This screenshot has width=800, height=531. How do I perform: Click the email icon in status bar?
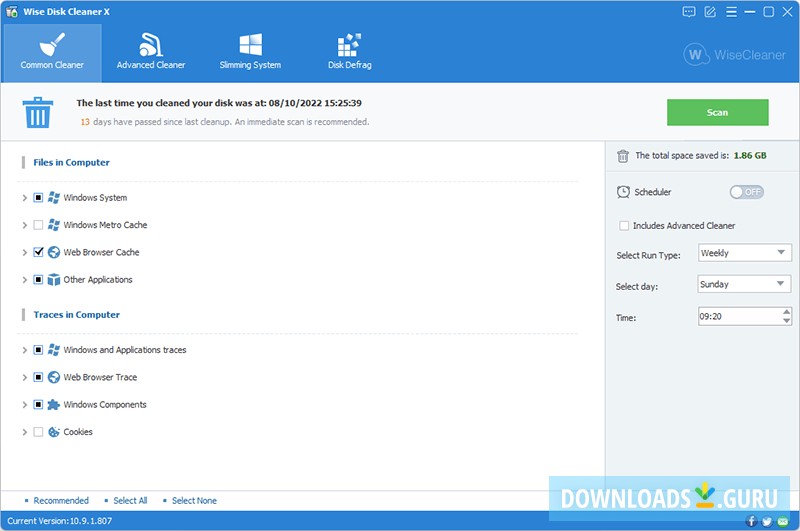pyautogui.click(x=783, y=521)
